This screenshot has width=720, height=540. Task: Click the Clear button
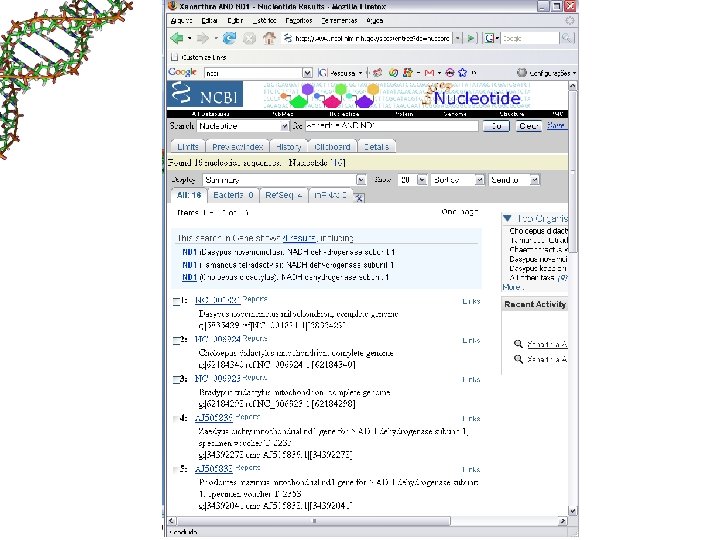[529, 126]
